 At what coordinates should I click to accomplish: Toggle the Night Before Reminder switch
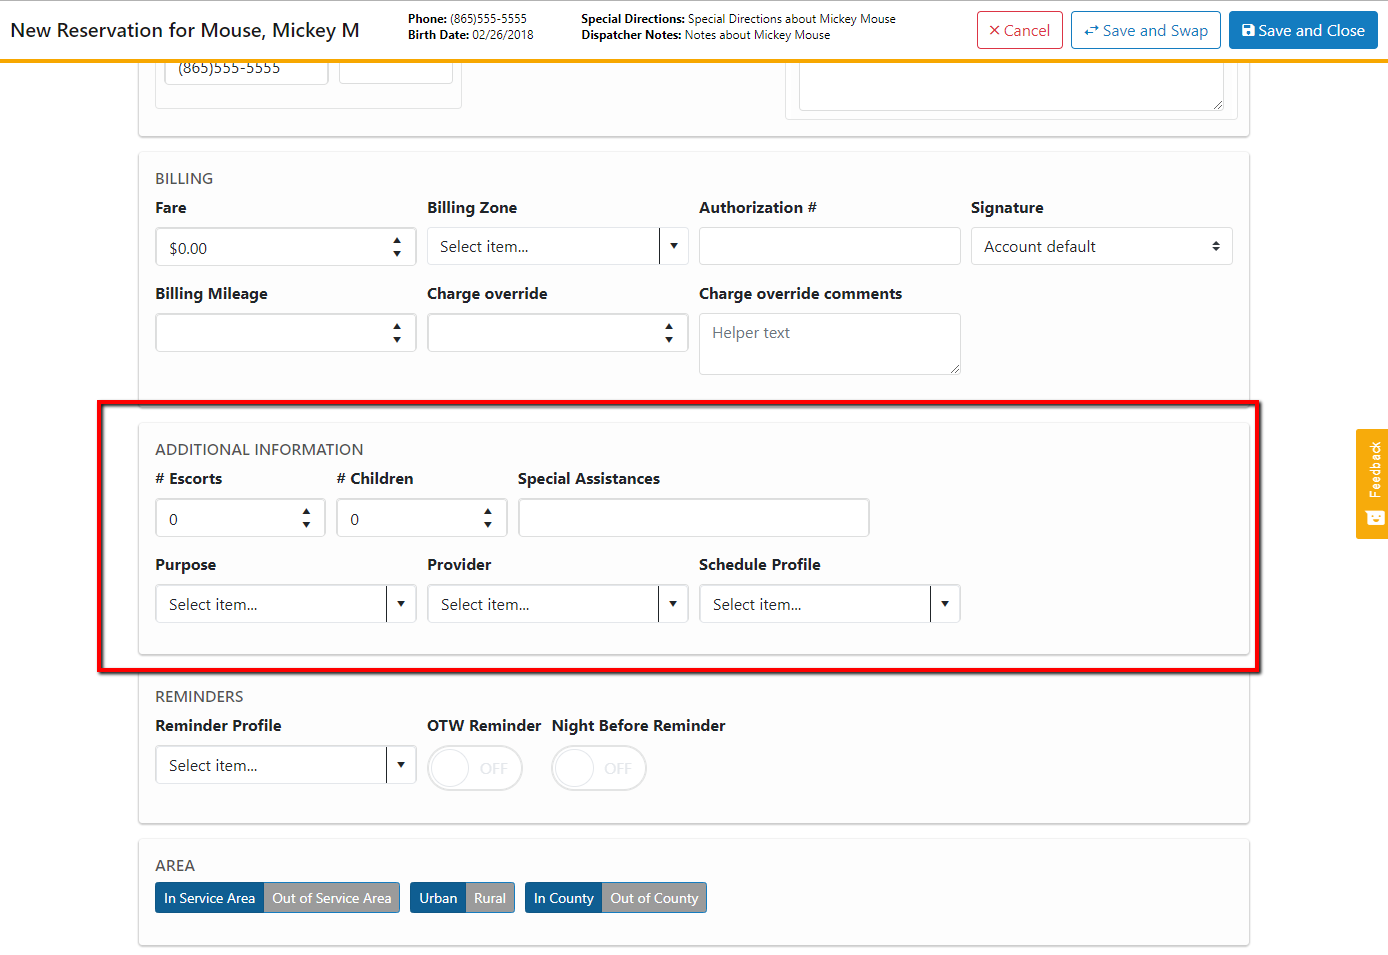(x=599, y=768)
